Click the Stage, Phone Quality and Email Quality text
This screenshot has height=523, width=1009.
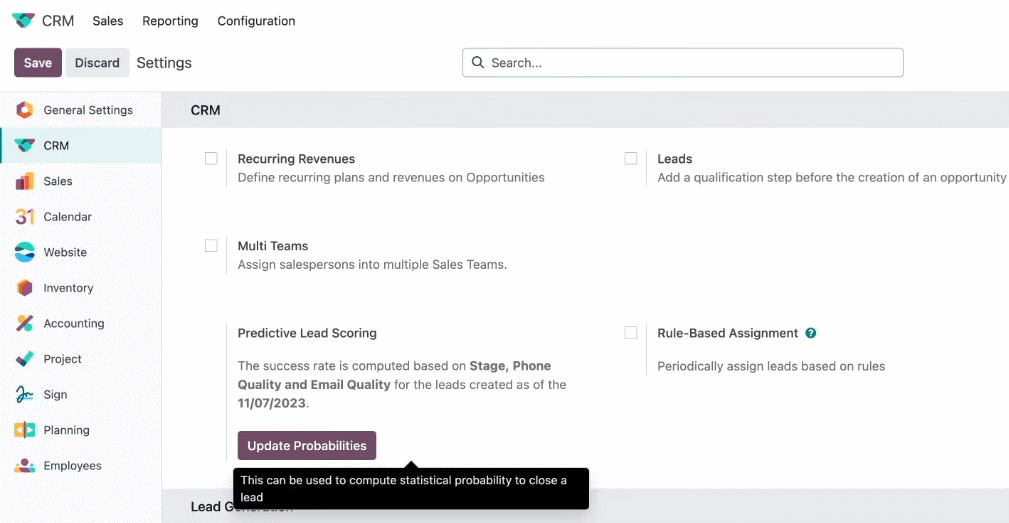tap(394, 375)
